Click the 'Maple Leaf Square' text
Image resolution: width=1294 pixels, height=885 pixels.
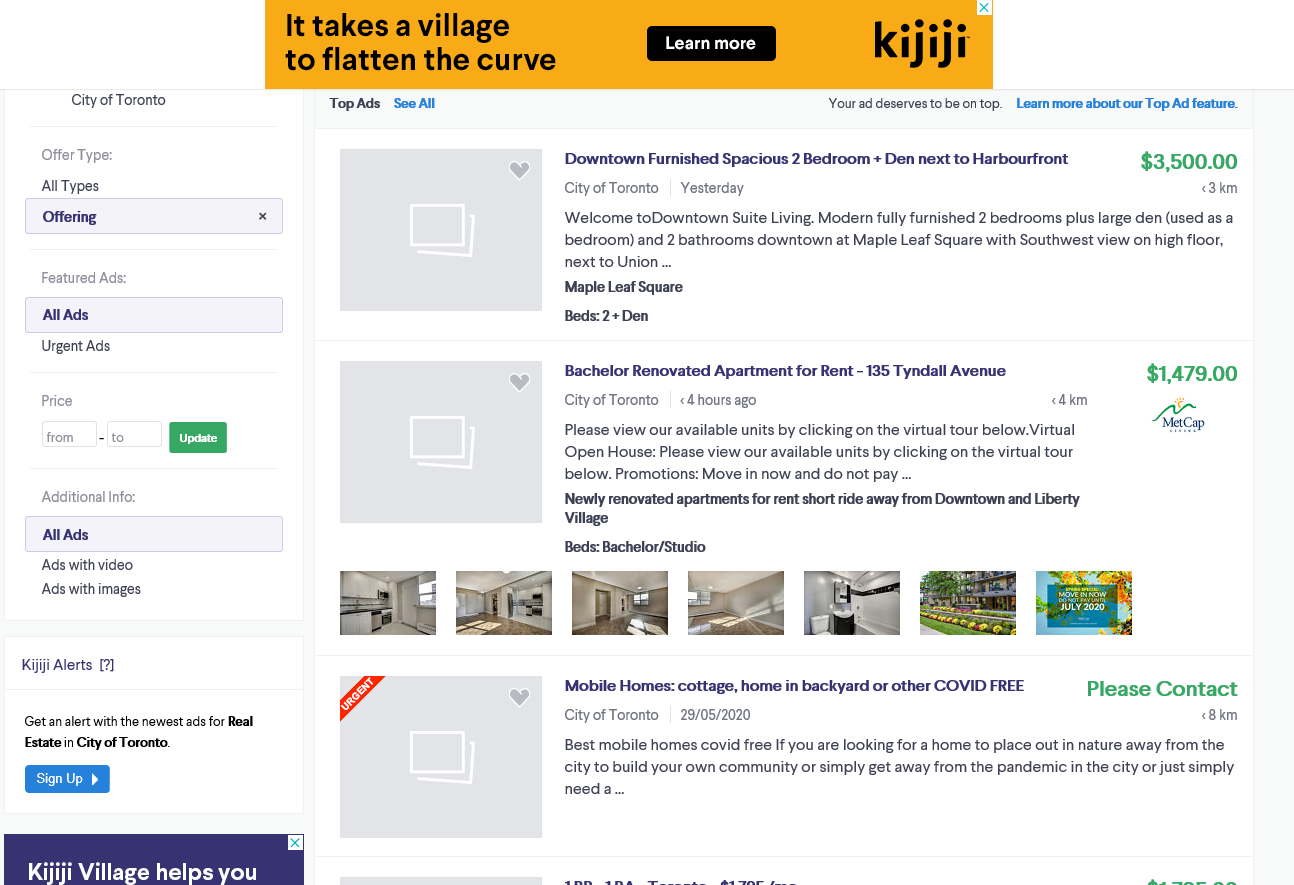tap(624, 287)
